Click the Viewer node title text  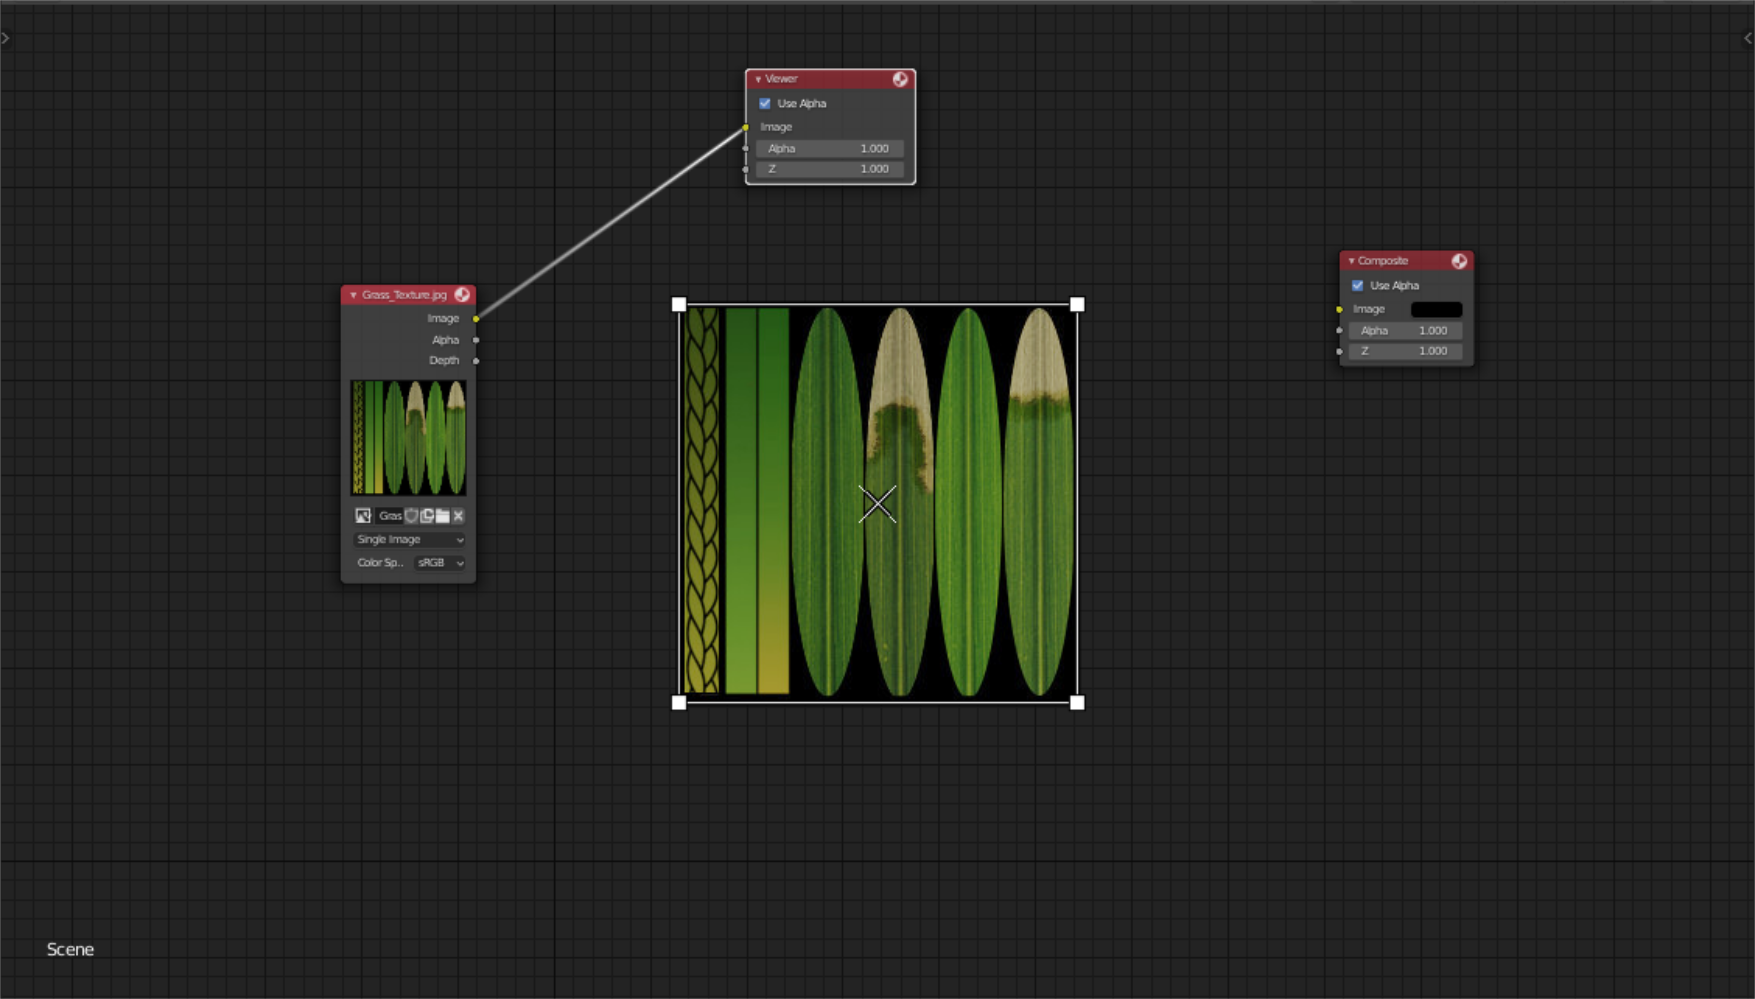pos(781,79)
